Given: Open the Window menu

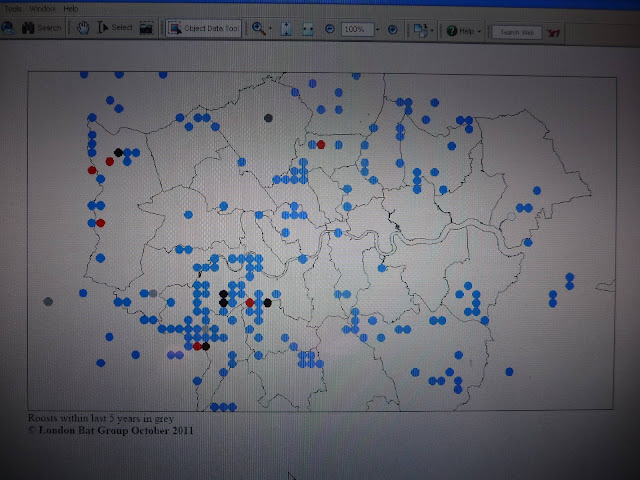Looking at the screenshot, I should coord(42,8).
